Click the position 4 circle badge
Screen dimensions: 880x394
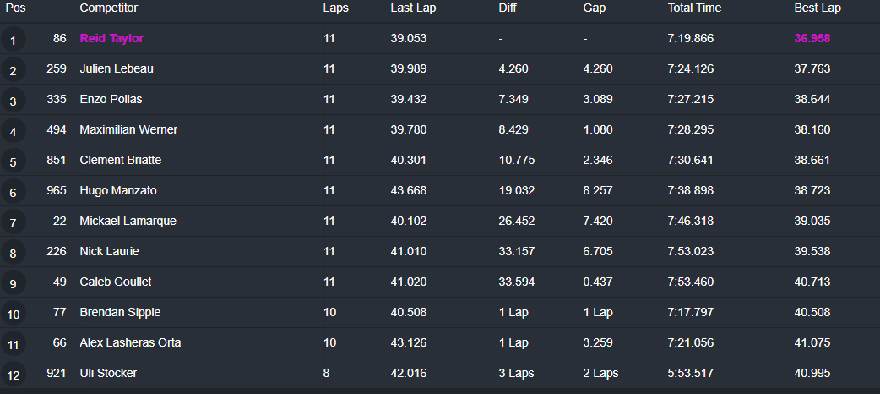pos(13,131)
